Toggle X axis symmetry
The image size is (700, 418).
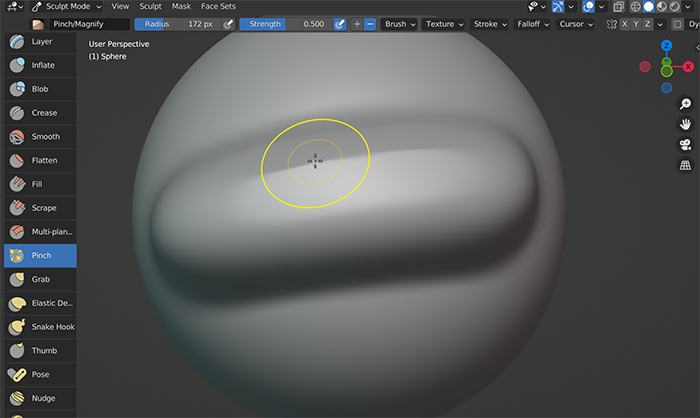point(625,24)
